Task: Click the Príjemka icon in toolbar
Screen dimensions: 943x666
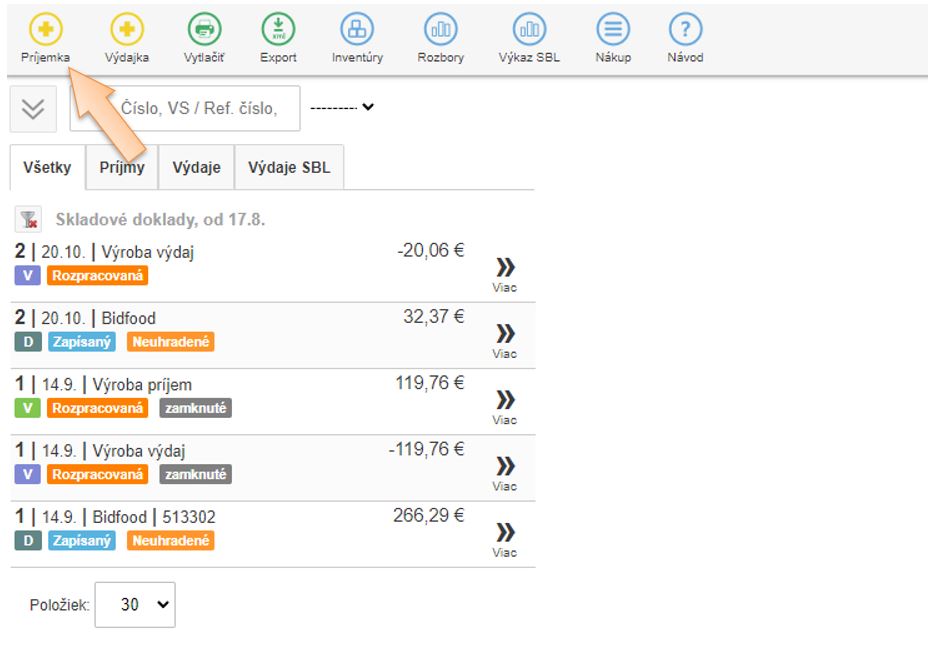Action: (45, 30)
